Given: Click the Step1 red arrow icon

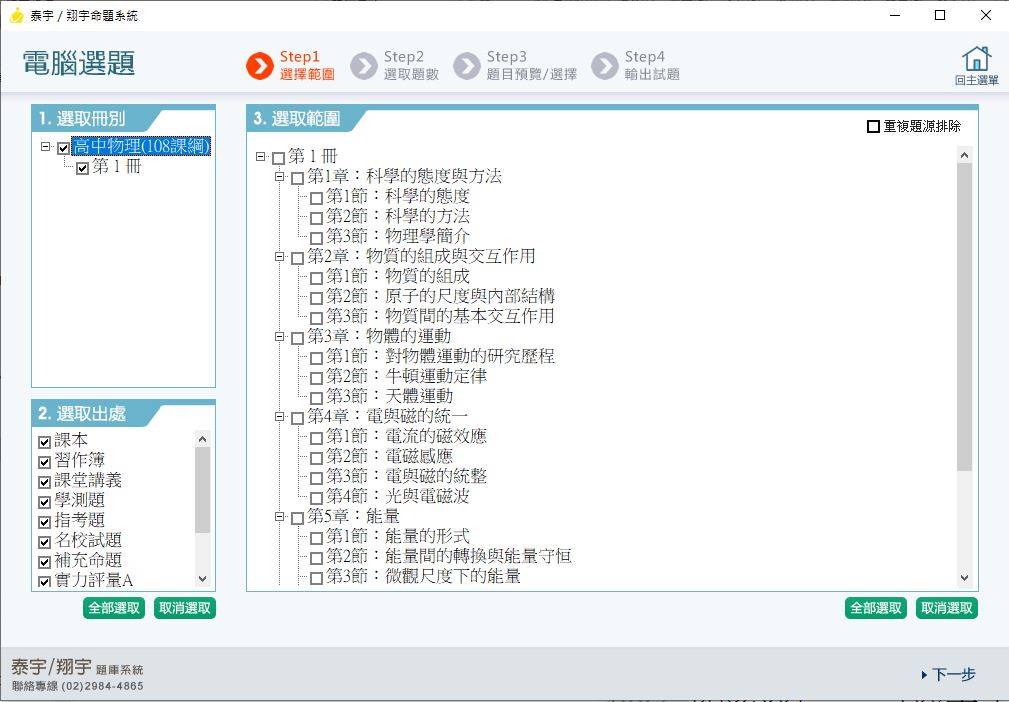Looking at the screenshot, I should [260, 66].
